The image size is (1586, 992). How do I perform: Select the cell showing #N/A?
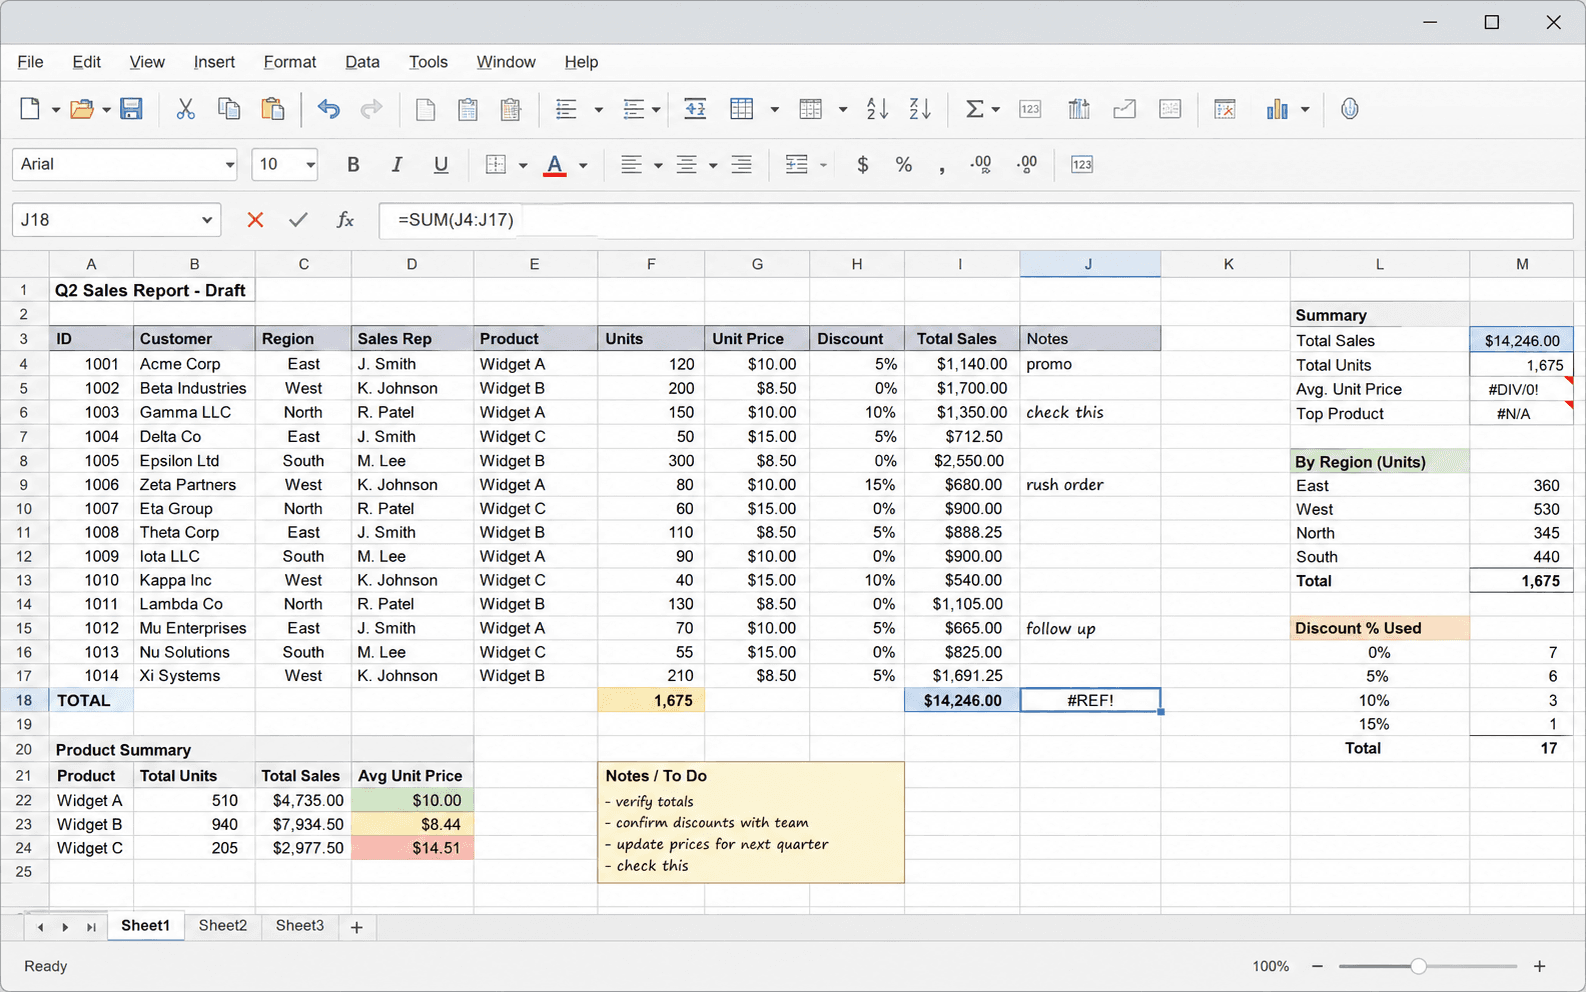1521,413
